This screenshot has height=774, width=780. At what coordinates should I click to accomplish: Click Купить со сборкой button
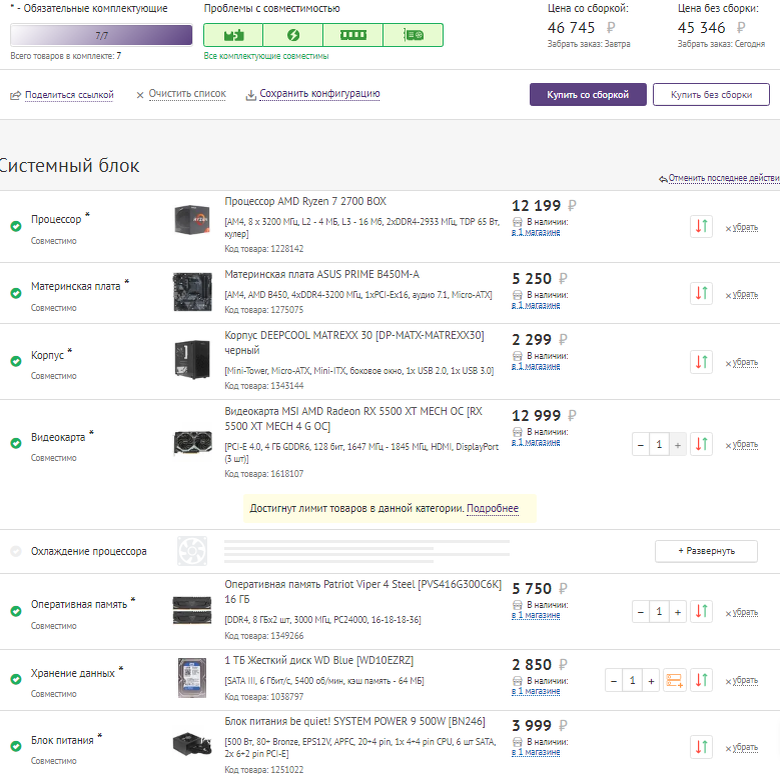pyautogui.click(x=588, y=95)
